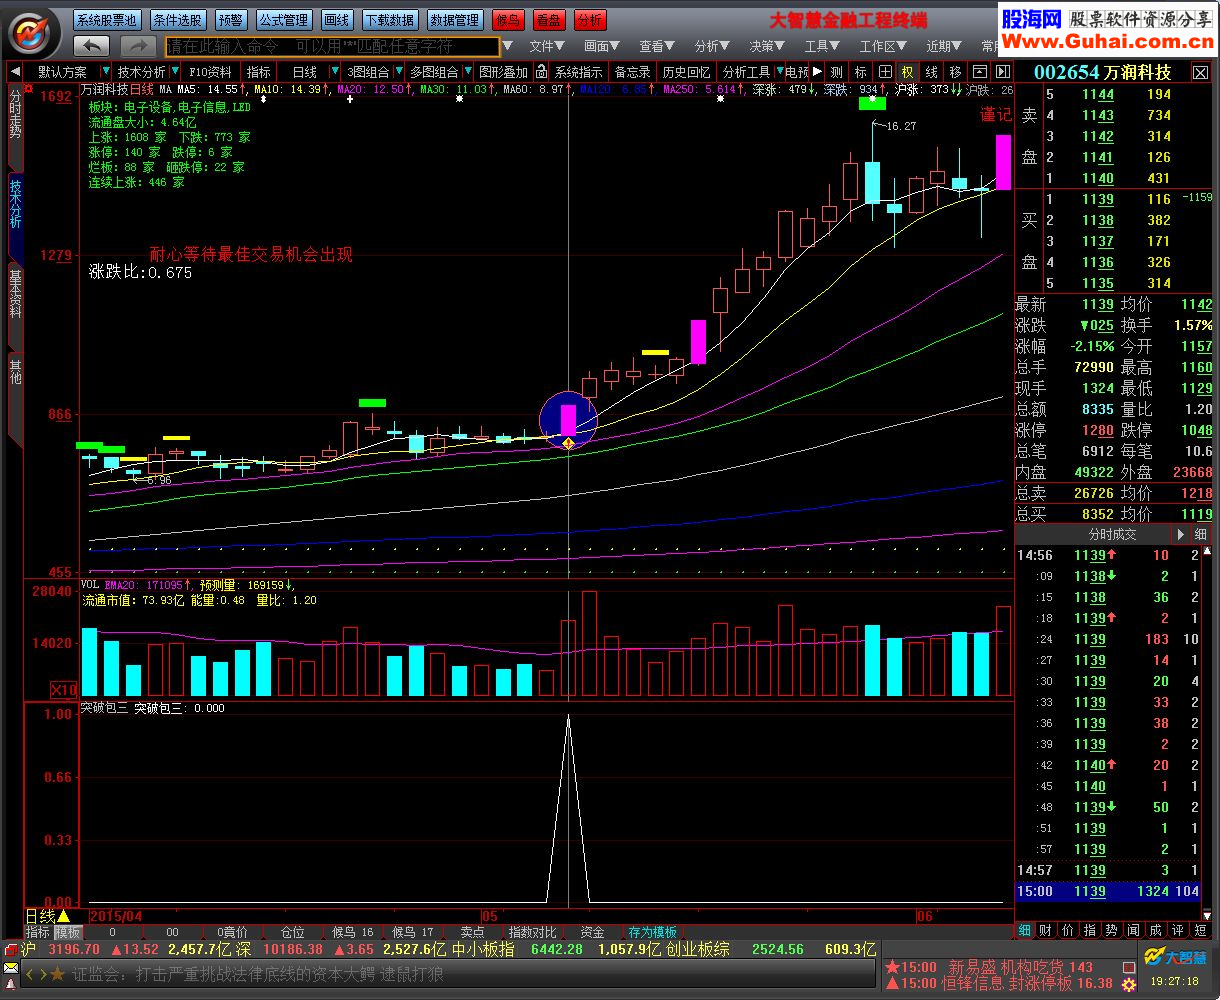Open the 工作区 menu
Image resolution: width=1220 pixels, height=1000 pixels.
[x=883, y=46]
